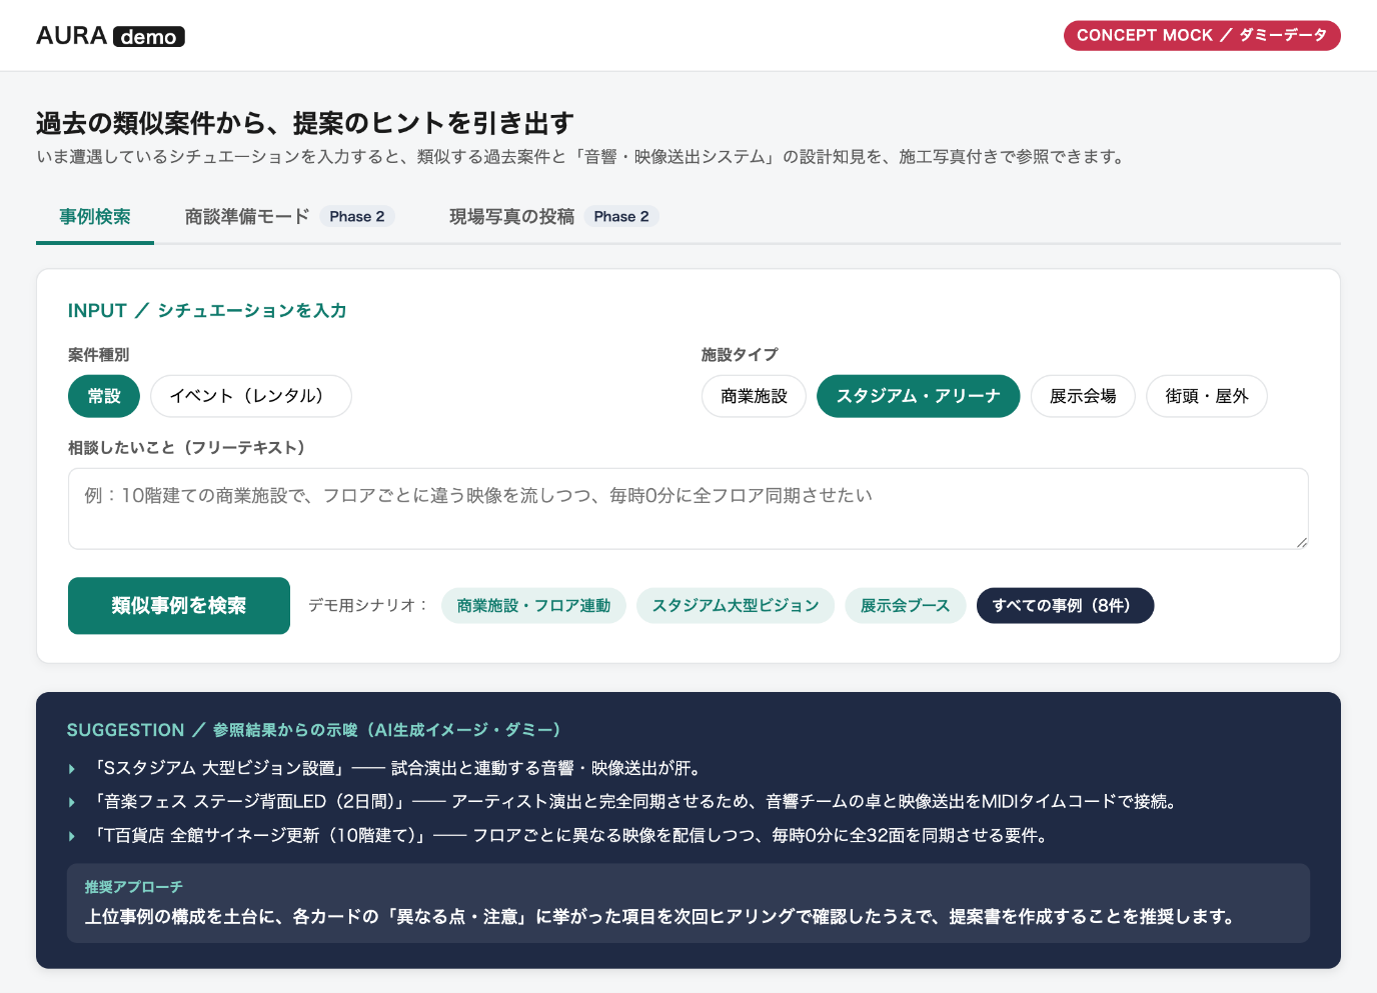This screenshot has height=993, width=1377.
Task: Switch to the 事例検索 tab
Action: coord(95,217)
